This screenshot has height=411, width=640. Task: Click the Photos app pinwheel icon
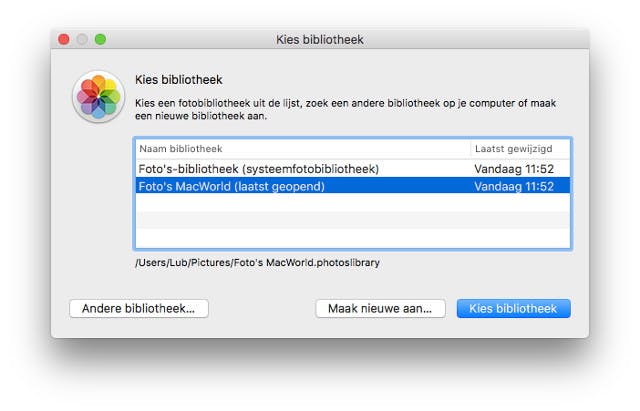tap(96, 97)
